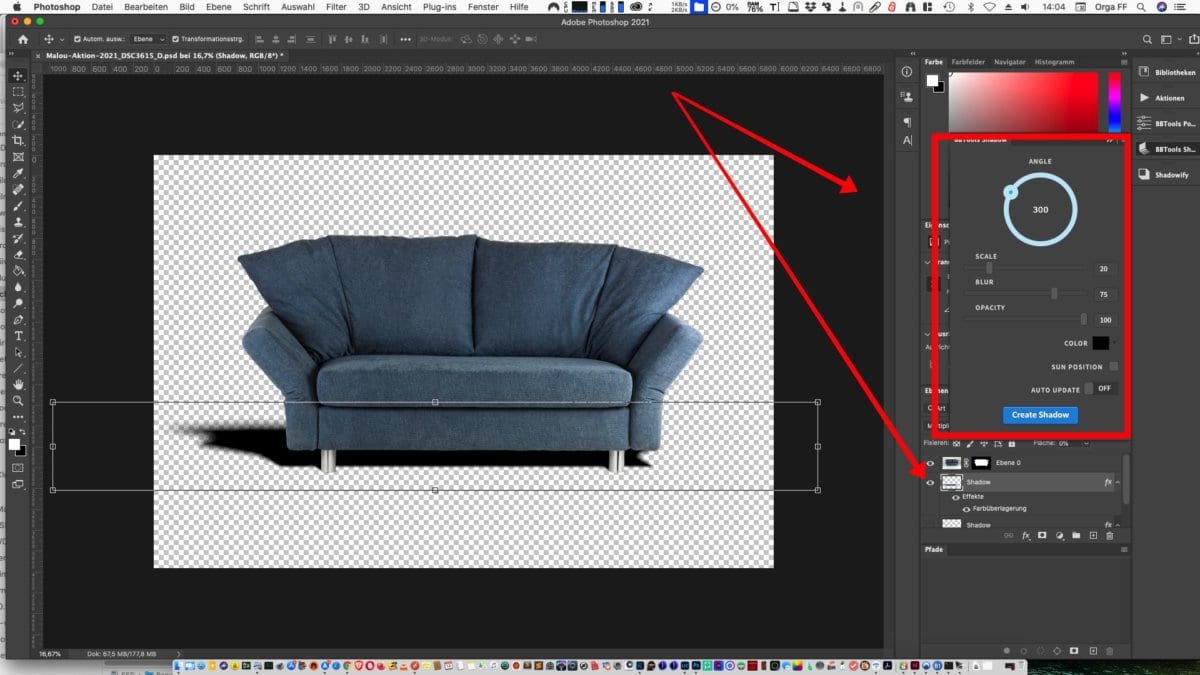1200x675 pixels.
Task: Click the Create Shadow button
Action: click(x=1040, y=415)
